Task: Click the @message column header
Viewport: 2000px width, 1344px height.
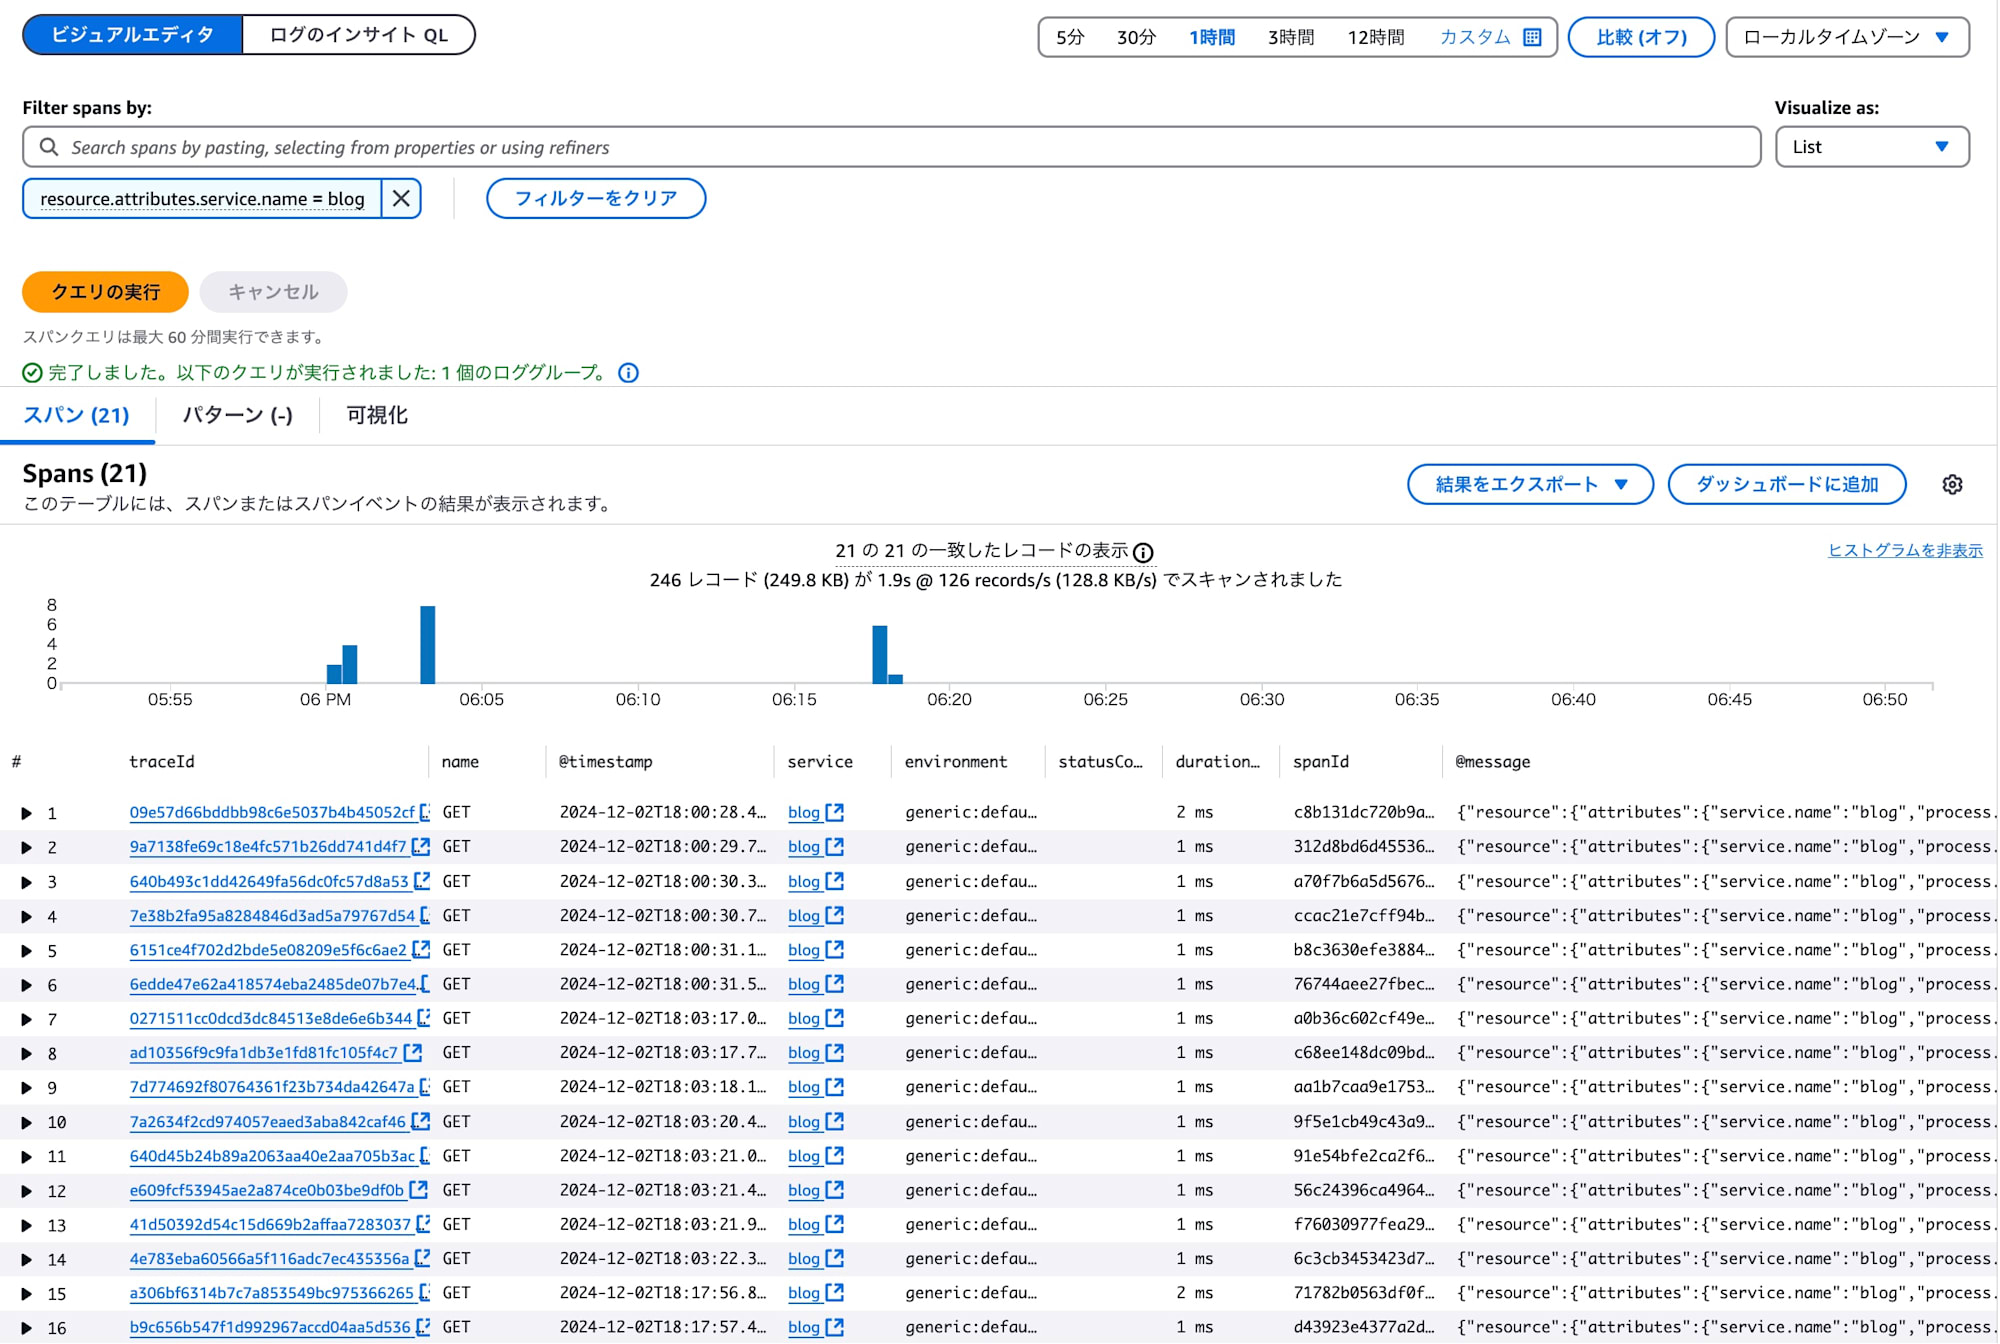Action: pos(1492,762)
